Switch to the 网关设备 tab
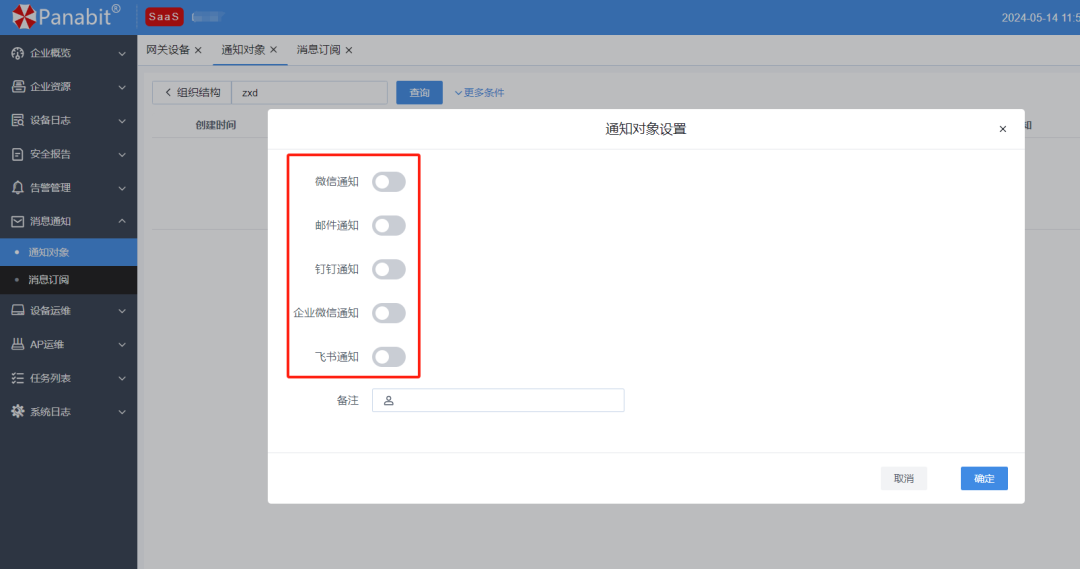 [x=167, y=50]
